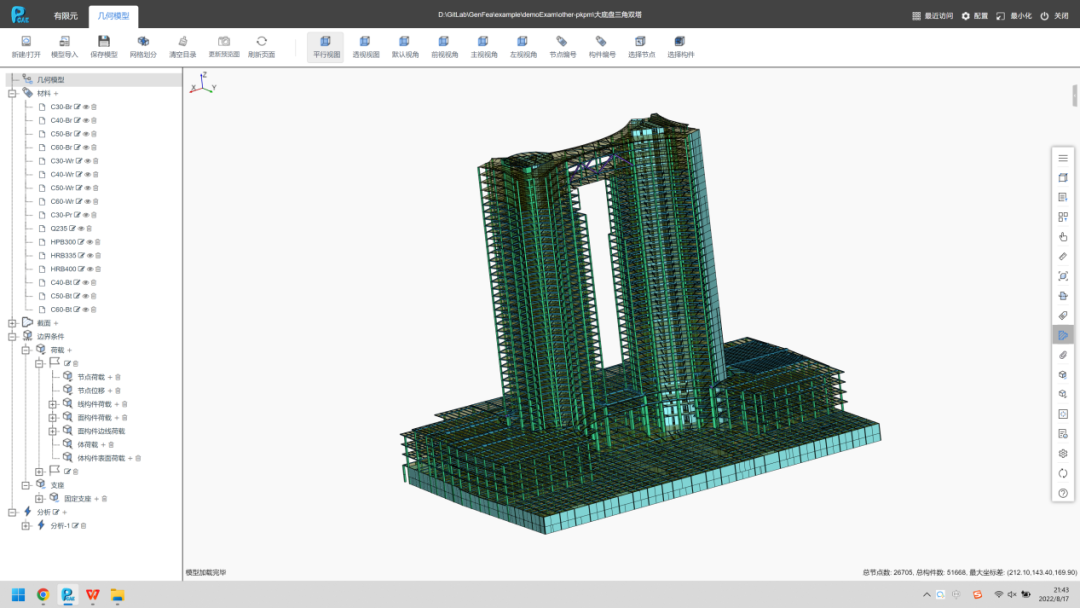Click the vertical scrollbar at viewport right edge
Screen dimensions: 1080x608
(1076, 95)
